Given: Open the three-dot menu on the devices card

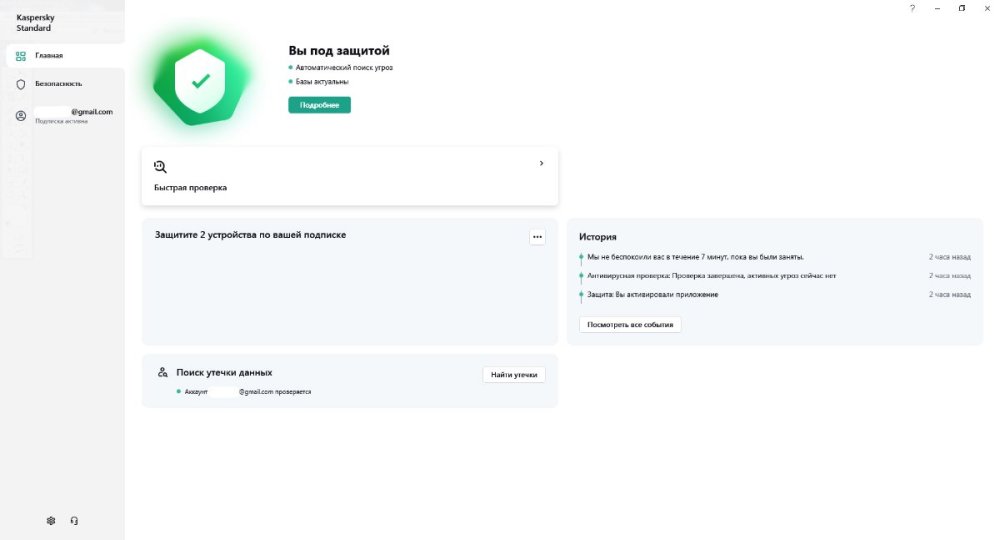Looking at the screenshot, I should click(537, 237).
